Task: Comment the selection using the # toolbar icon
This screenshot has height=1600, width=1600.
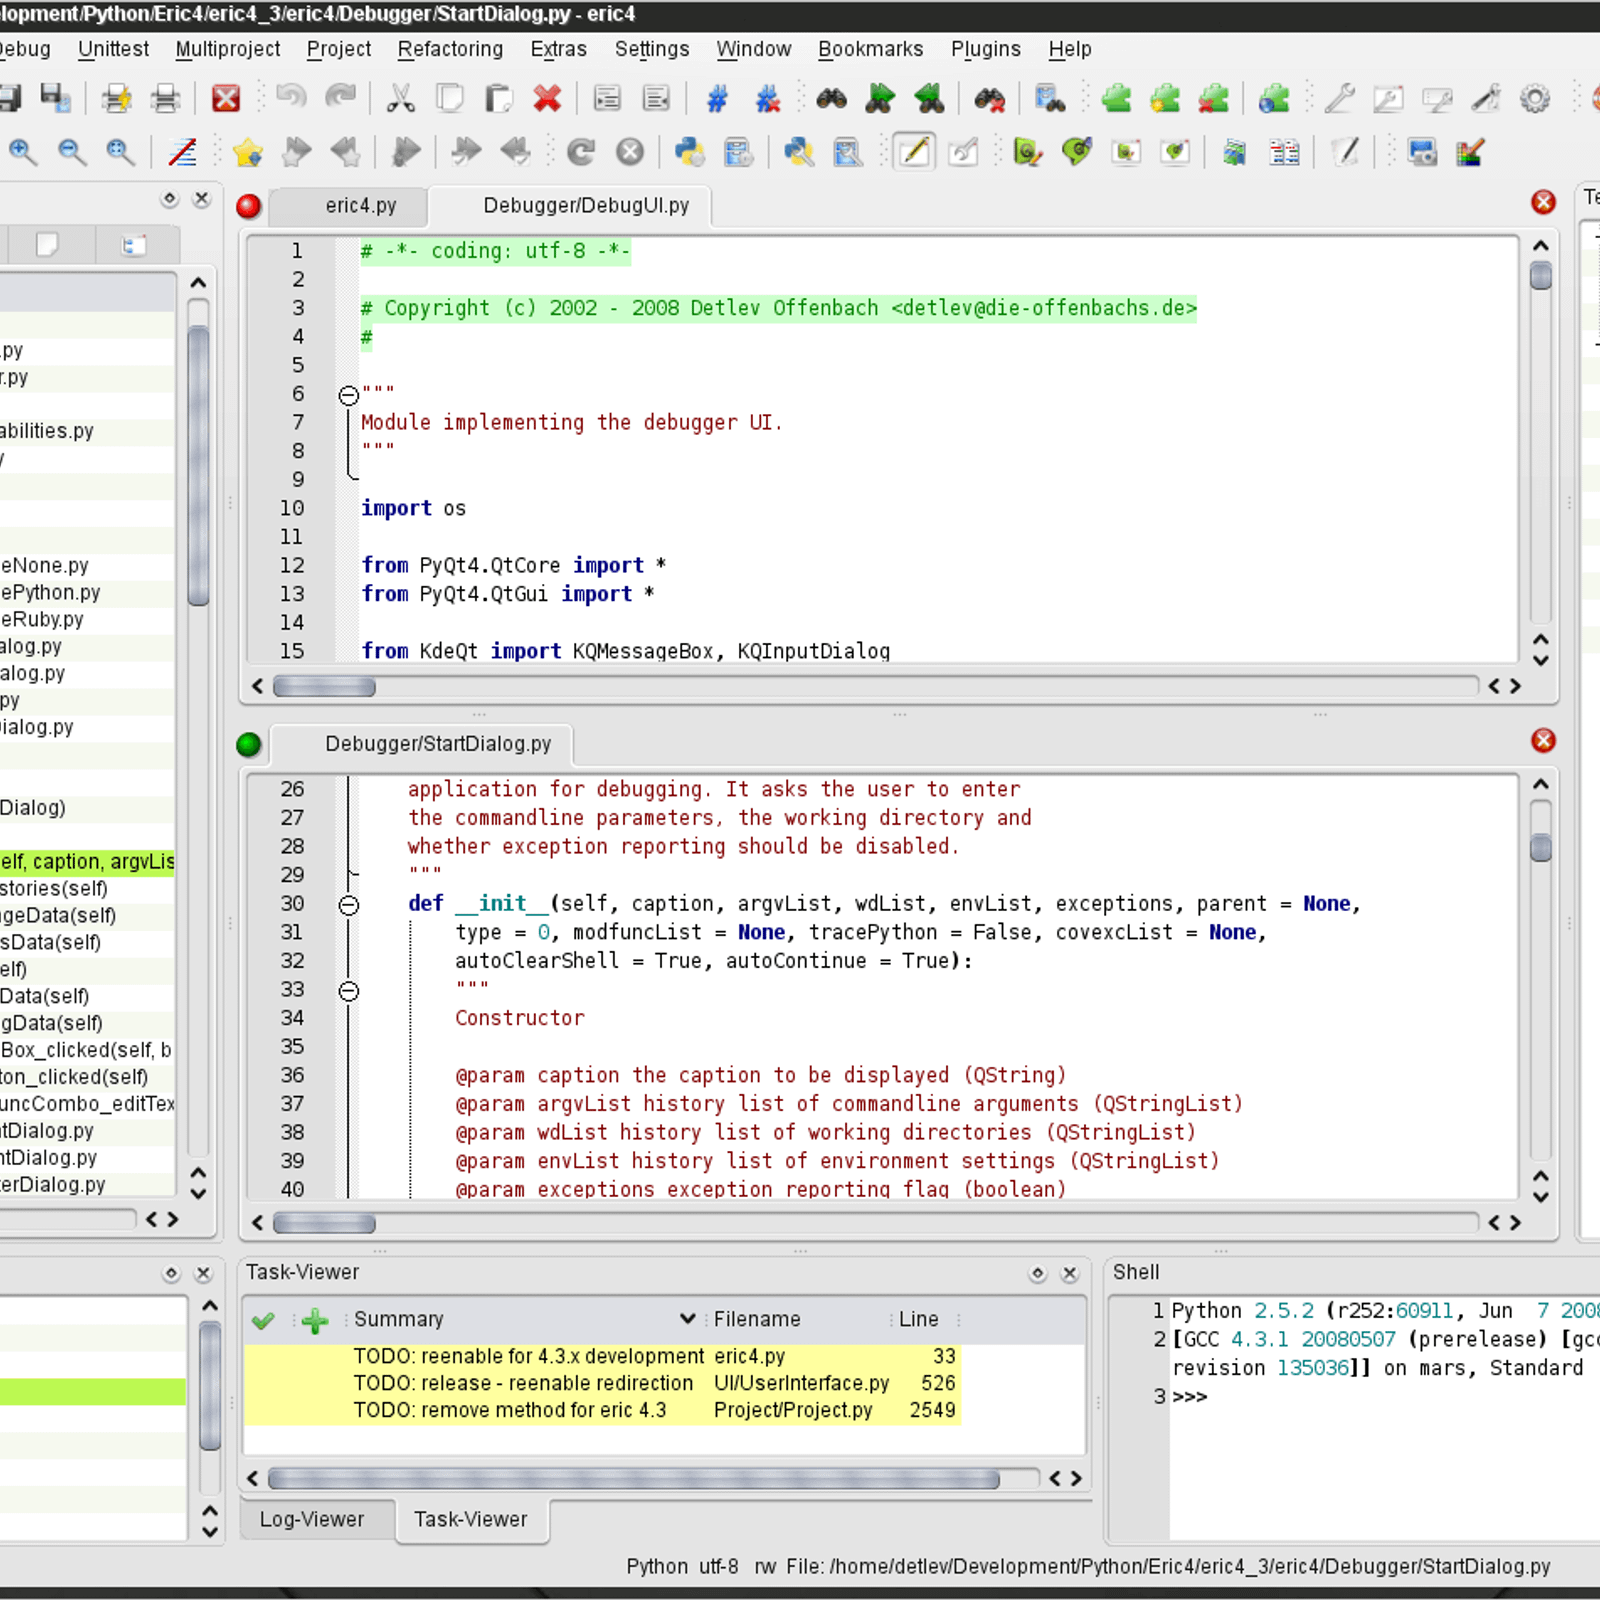Action: [716, 98]
